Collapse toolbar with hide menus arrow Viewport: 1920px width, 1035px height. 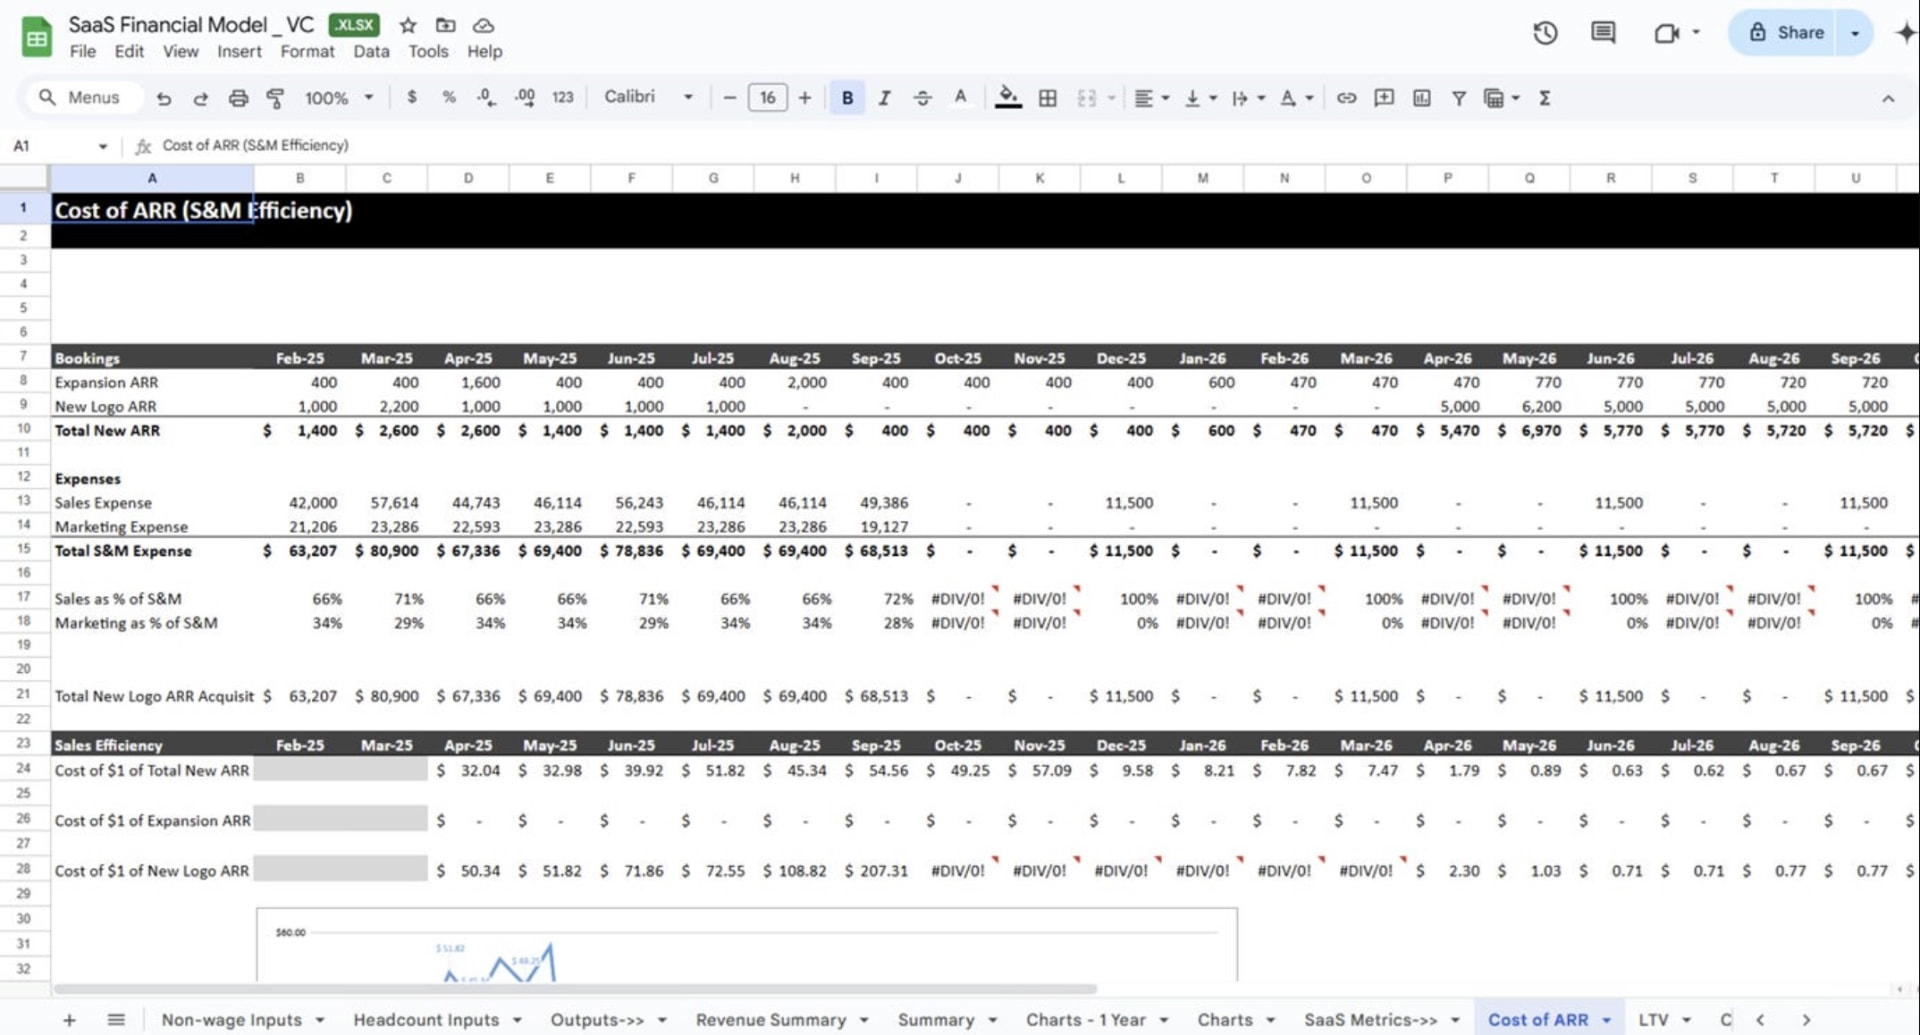click(x=1888, y=98)
